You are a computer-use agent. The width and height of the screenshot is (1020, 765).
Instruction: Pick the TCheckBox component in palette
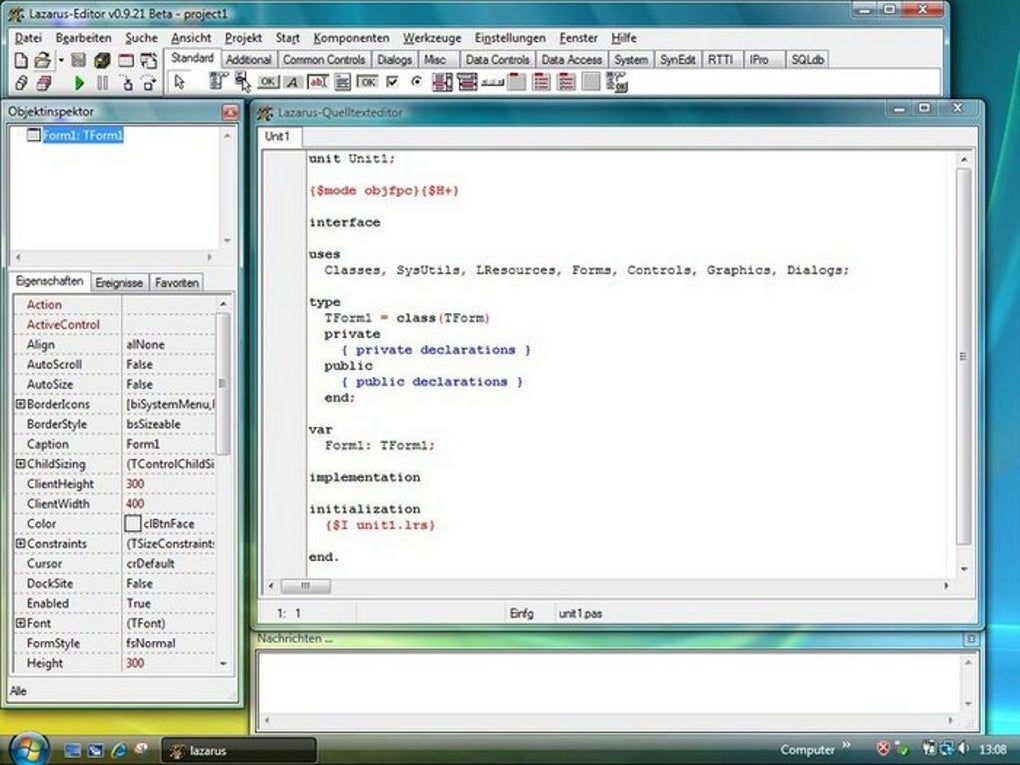pos(392,82)
